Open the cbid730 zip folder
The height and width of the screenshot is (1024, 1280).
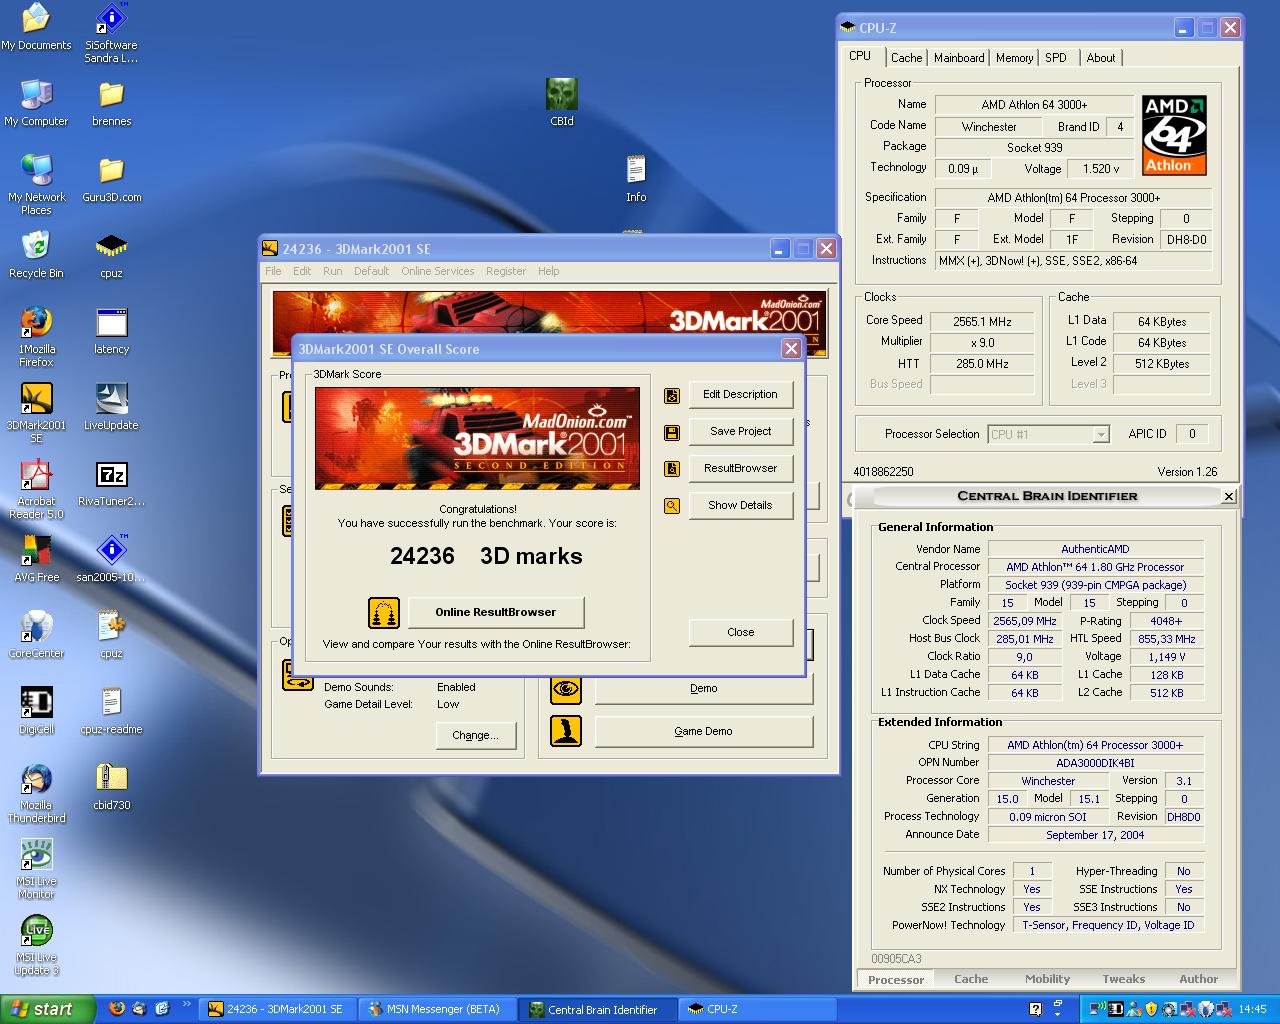point(111,787)
